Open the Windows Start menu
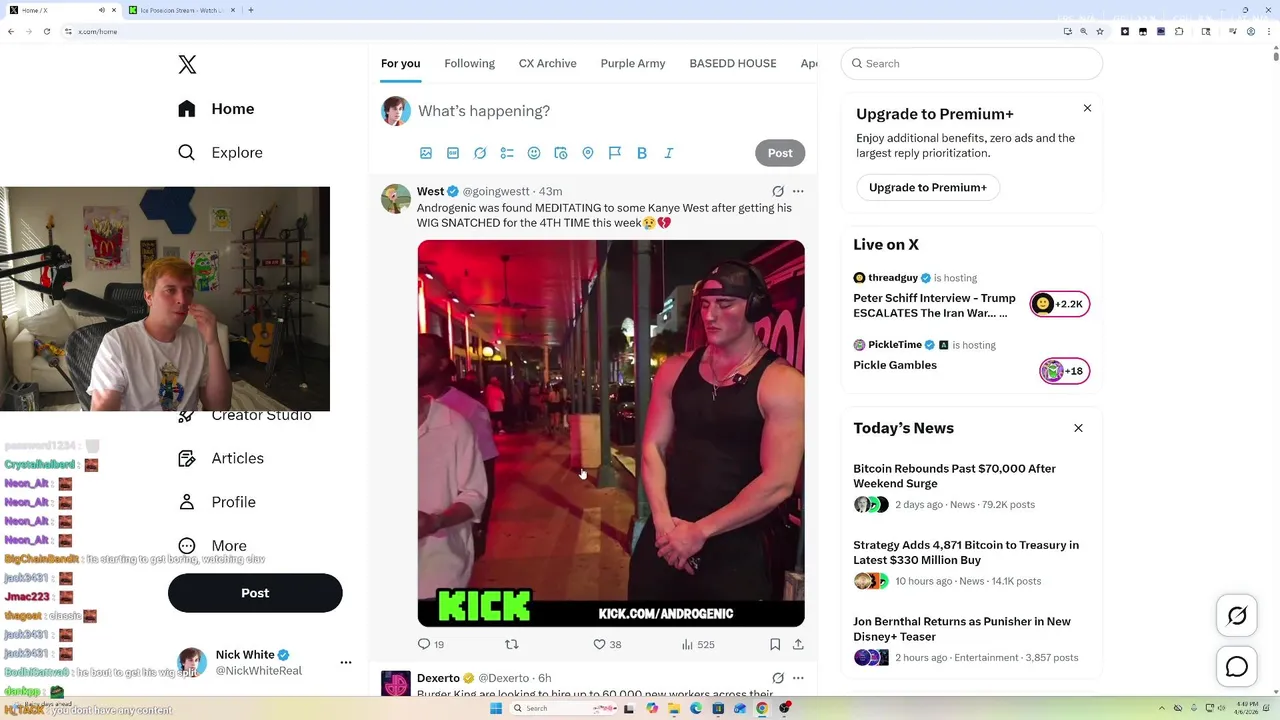 [x=495, y=708]
